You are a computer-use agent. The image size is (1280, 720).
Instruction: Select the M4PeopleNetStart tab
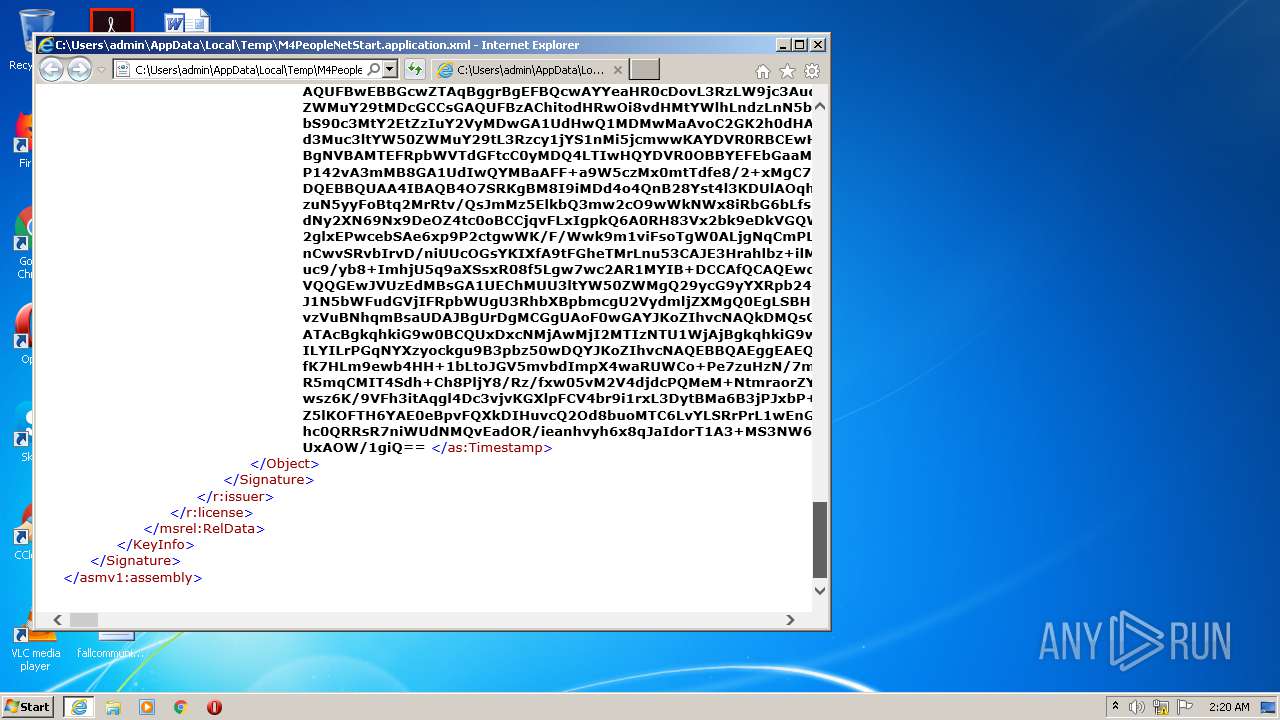(x=530, y=70)
